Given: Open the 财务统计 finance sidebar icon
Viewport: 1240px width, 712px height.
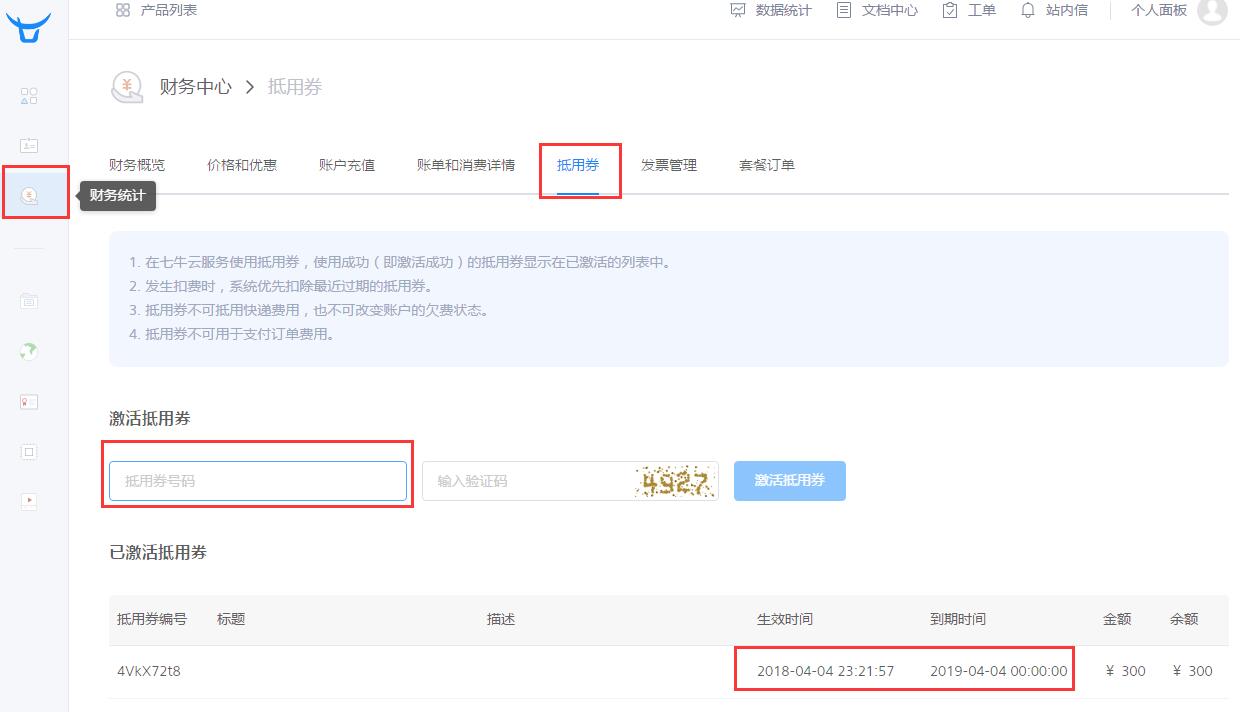Looking at the screenshot, I should tap(29, 195).
